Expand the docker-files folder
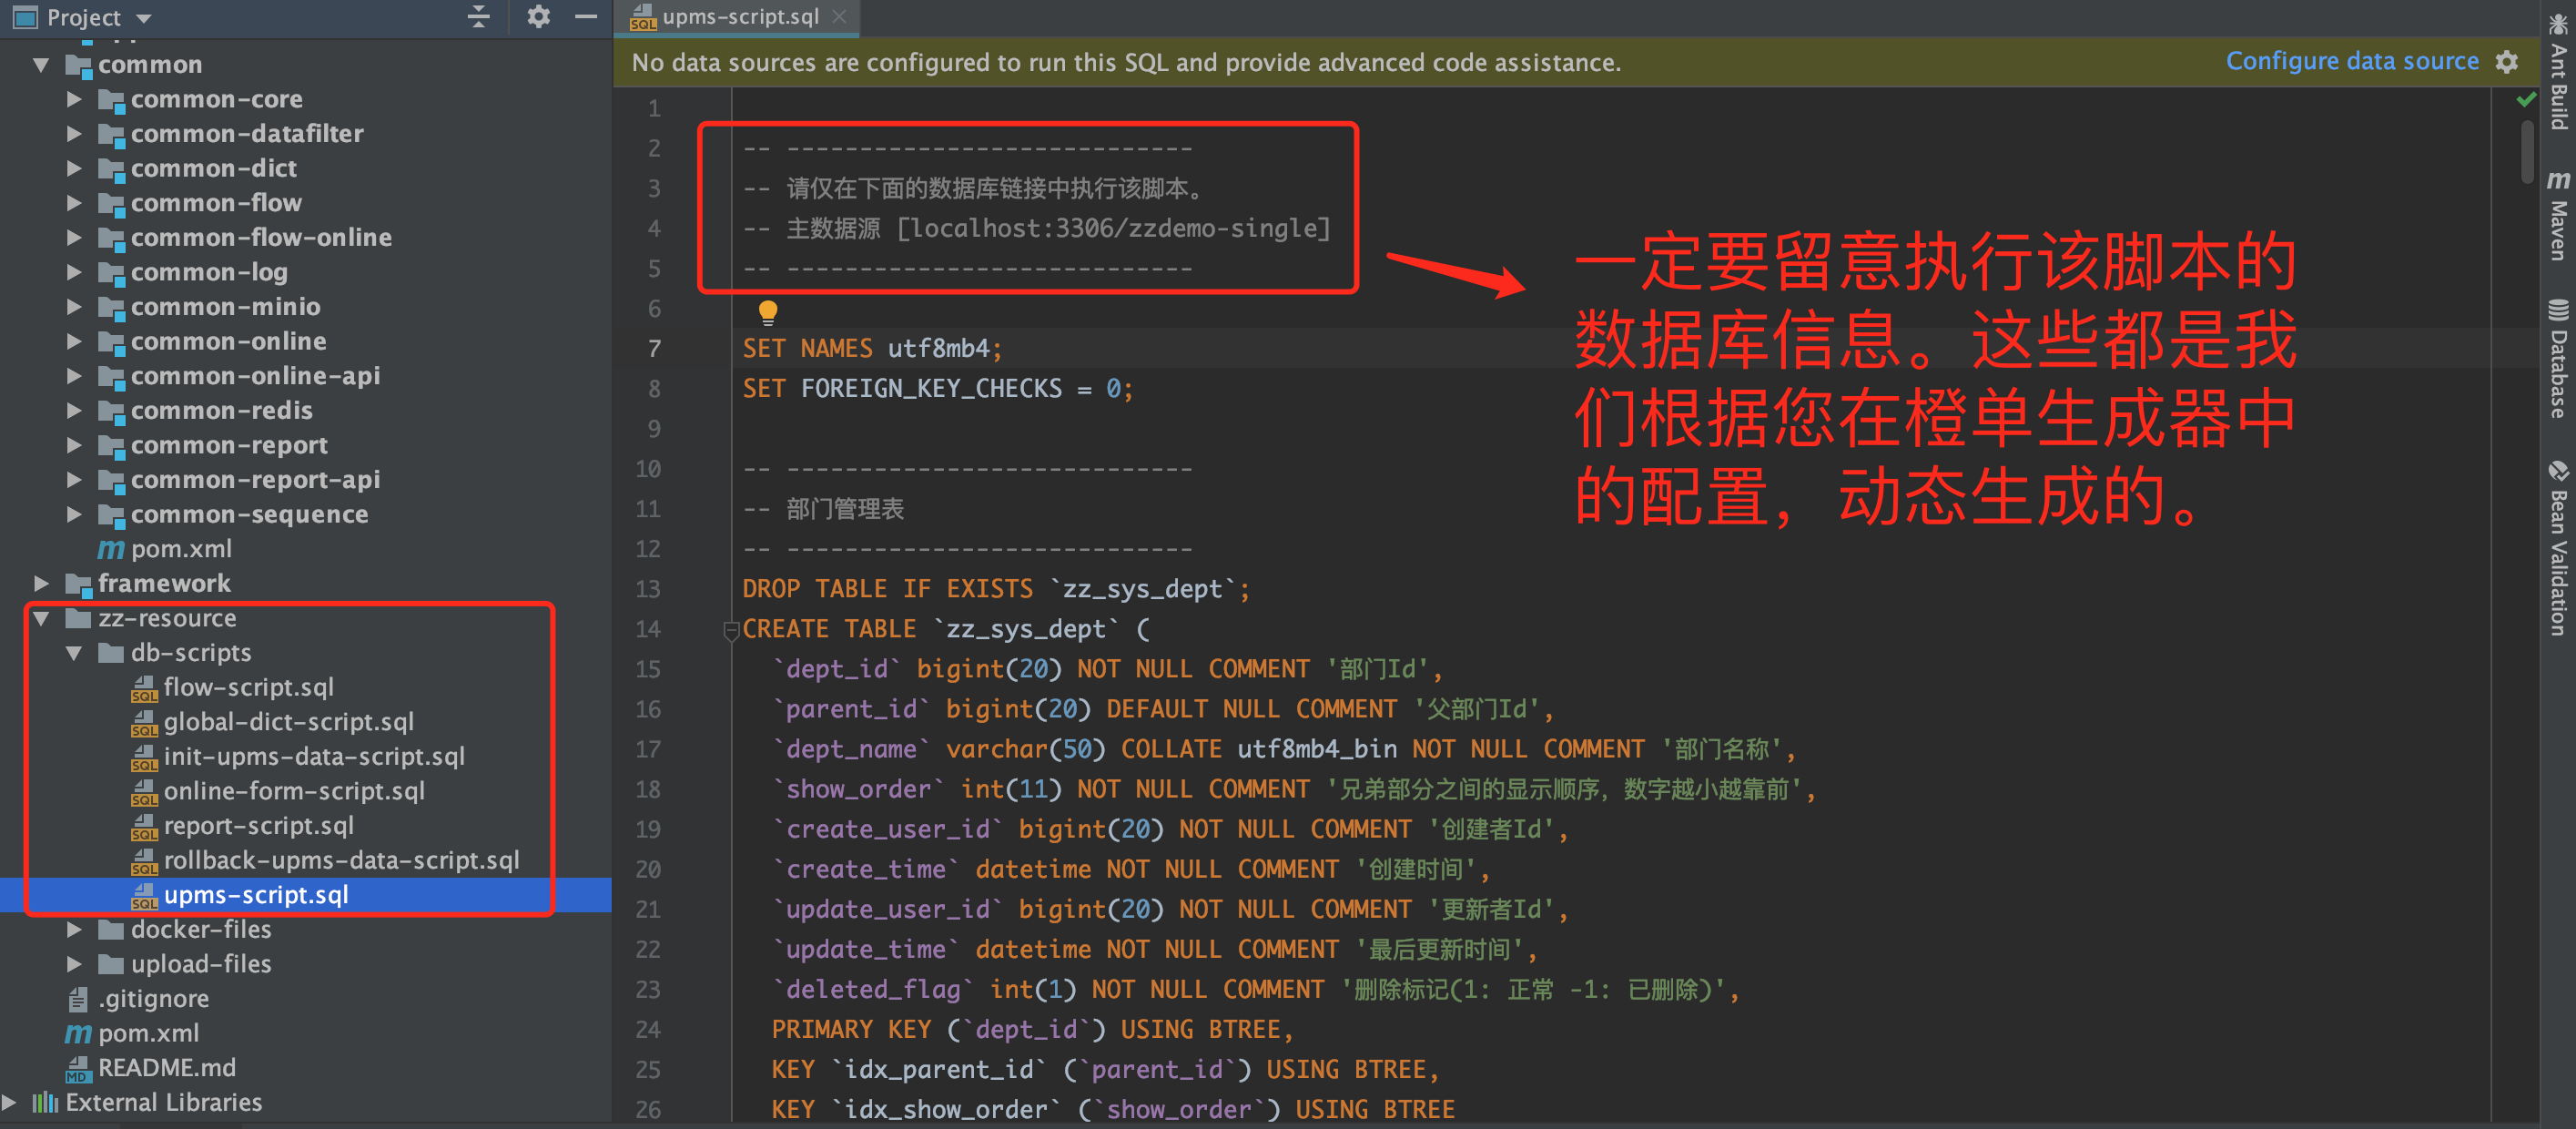 74,929
